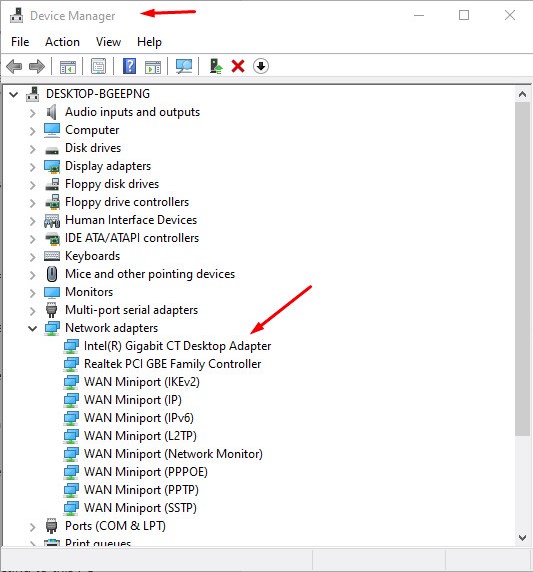The image size is (533, 572).
Task: Click the Show/Hide Action Pane toolbar icon
Action: click(x=153, y=67)
